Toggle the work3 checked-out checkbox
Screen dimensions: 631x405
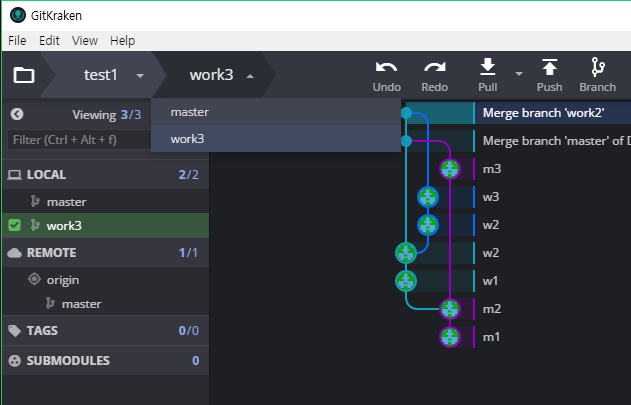coord(14,225)
